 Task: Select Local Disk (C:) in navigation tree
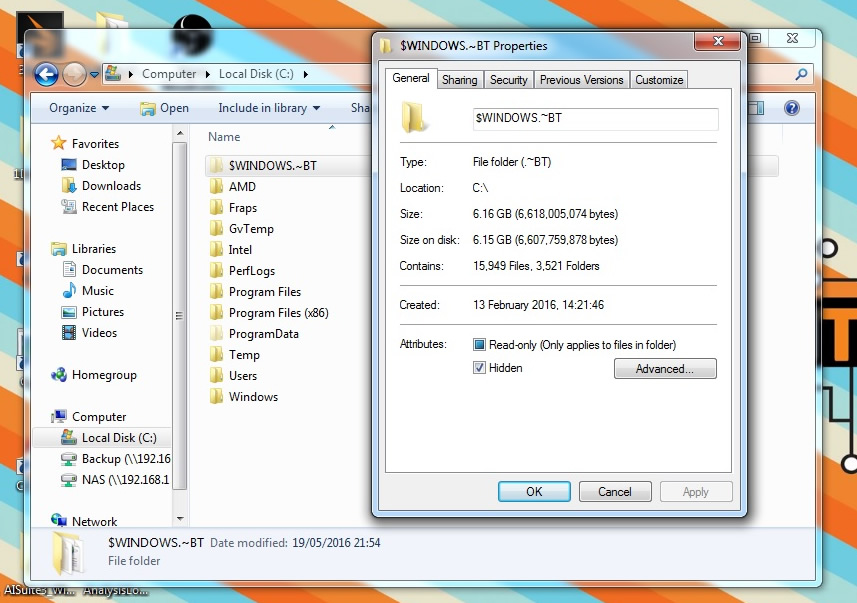[x=118, y=438]
